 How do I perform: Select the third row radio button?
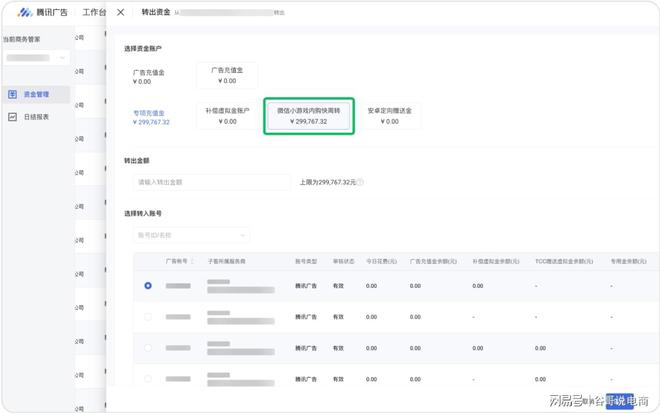click(148, 348)
